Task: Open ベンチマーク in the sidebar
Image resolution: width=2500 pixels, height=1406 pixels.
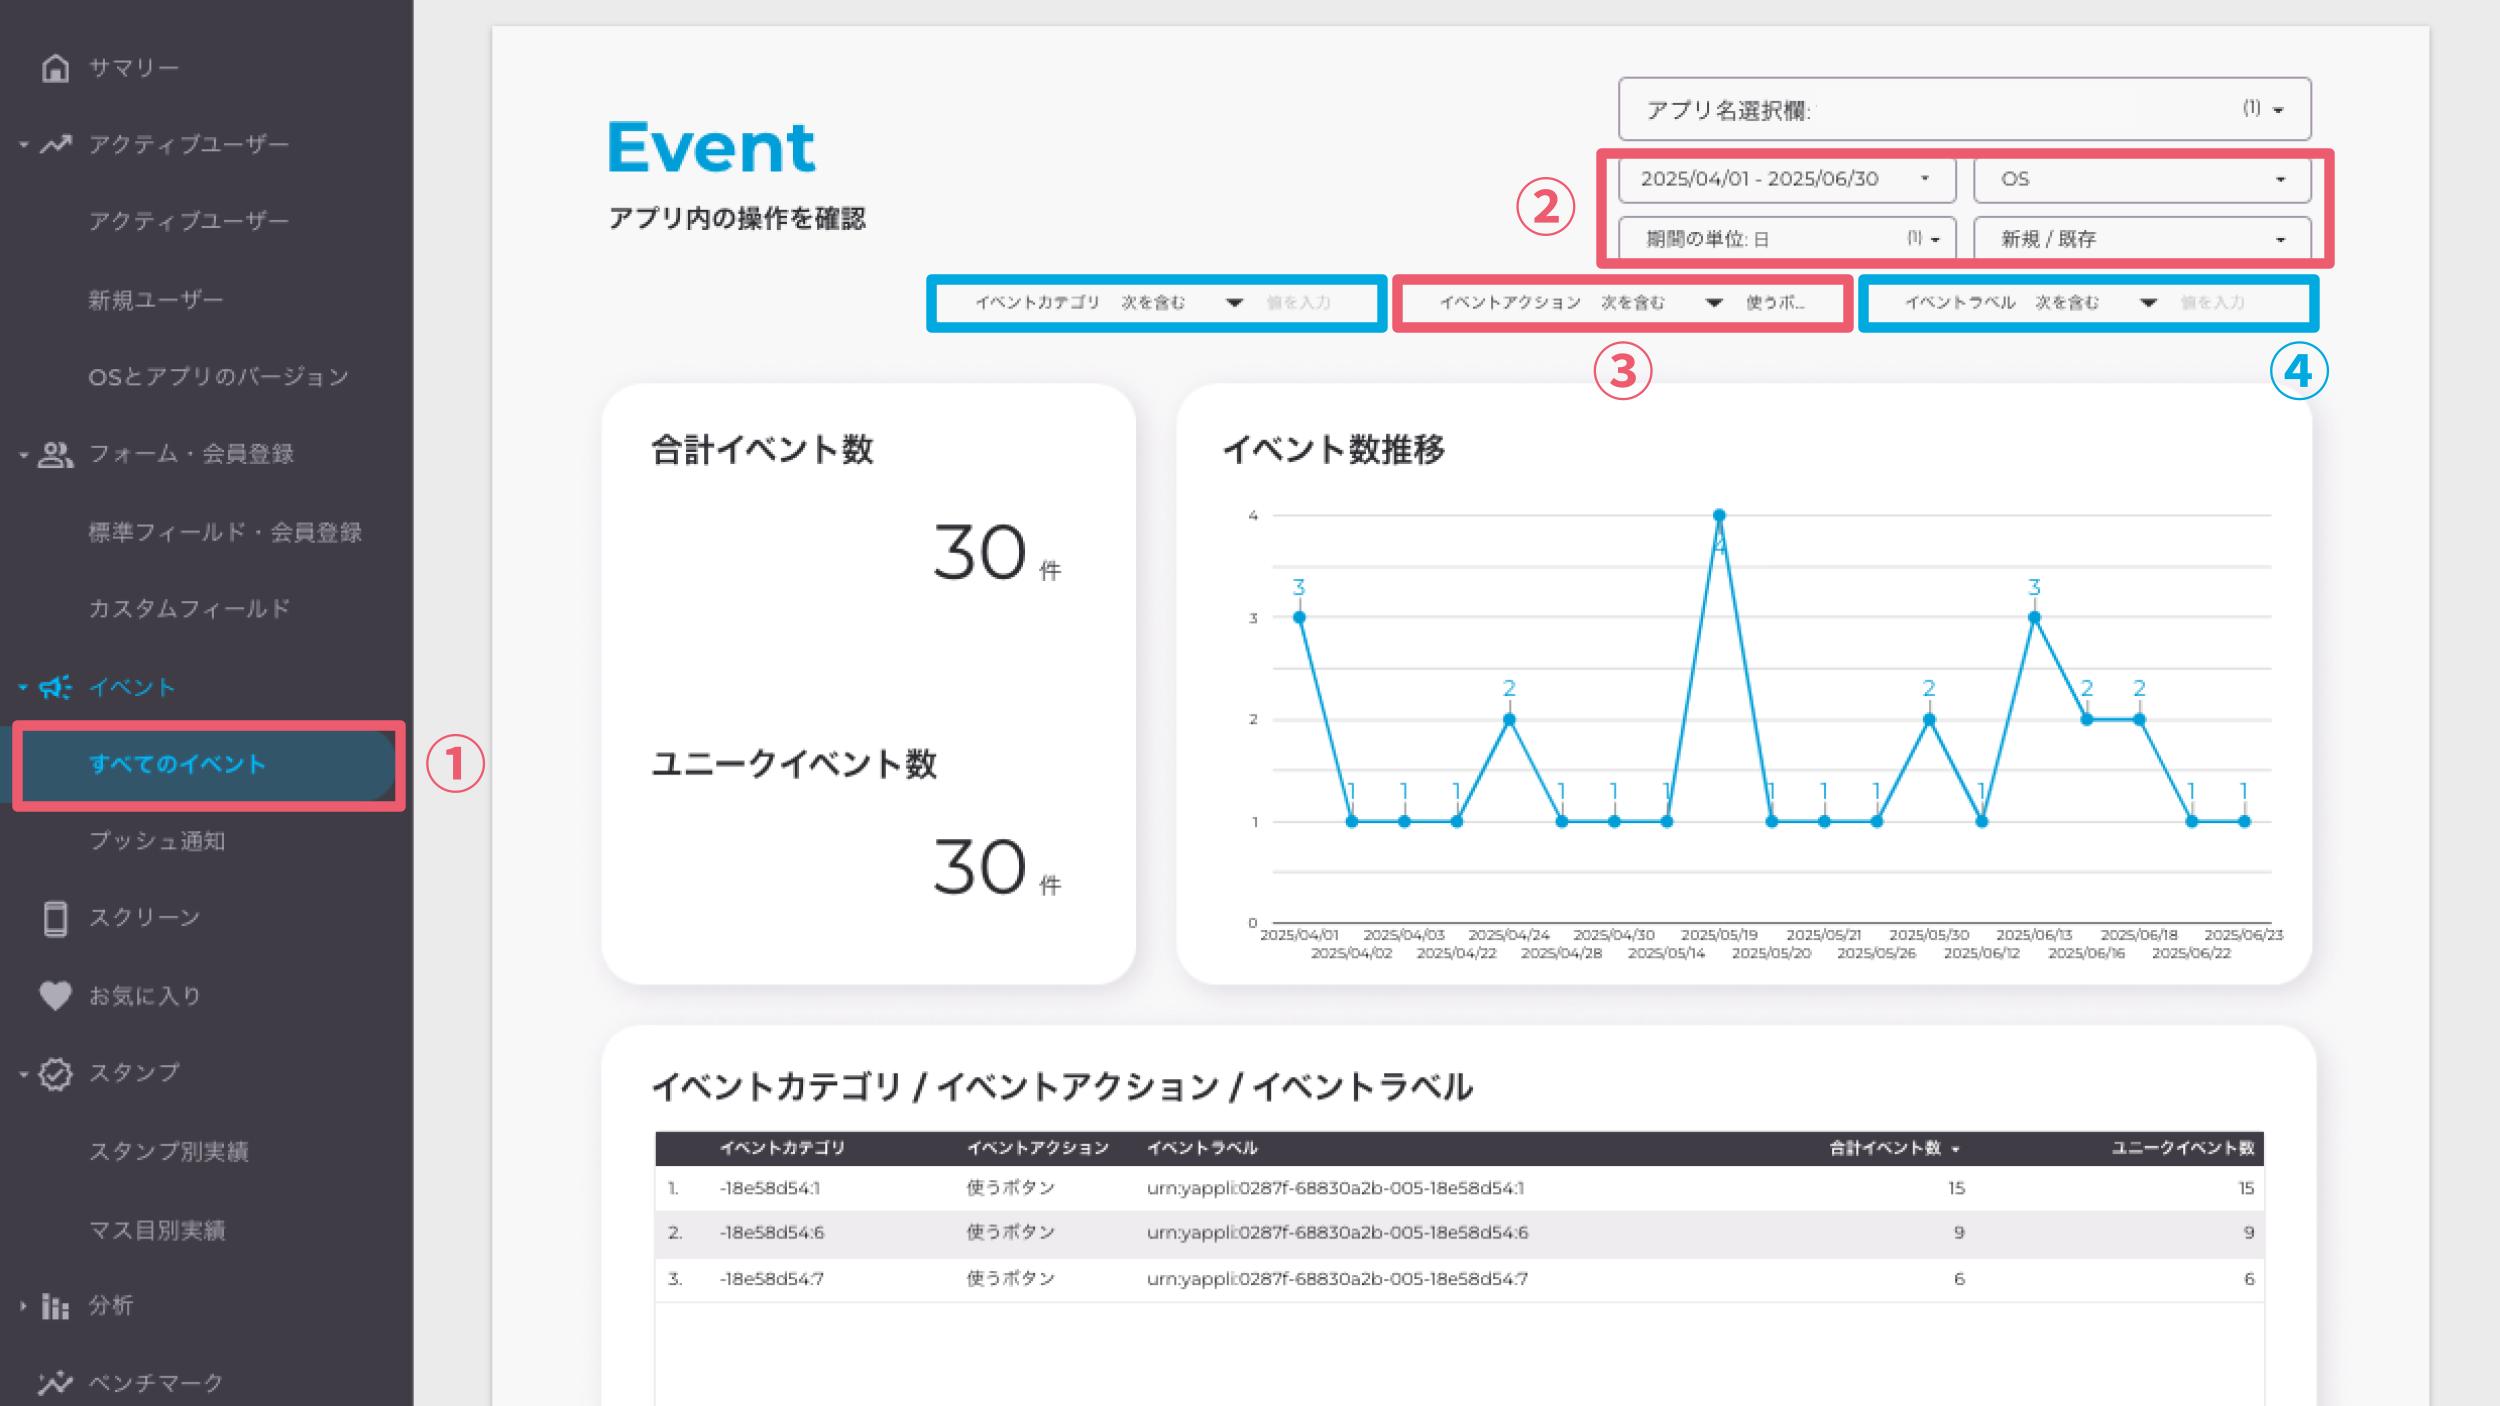Action: (x=156, y=1383)
